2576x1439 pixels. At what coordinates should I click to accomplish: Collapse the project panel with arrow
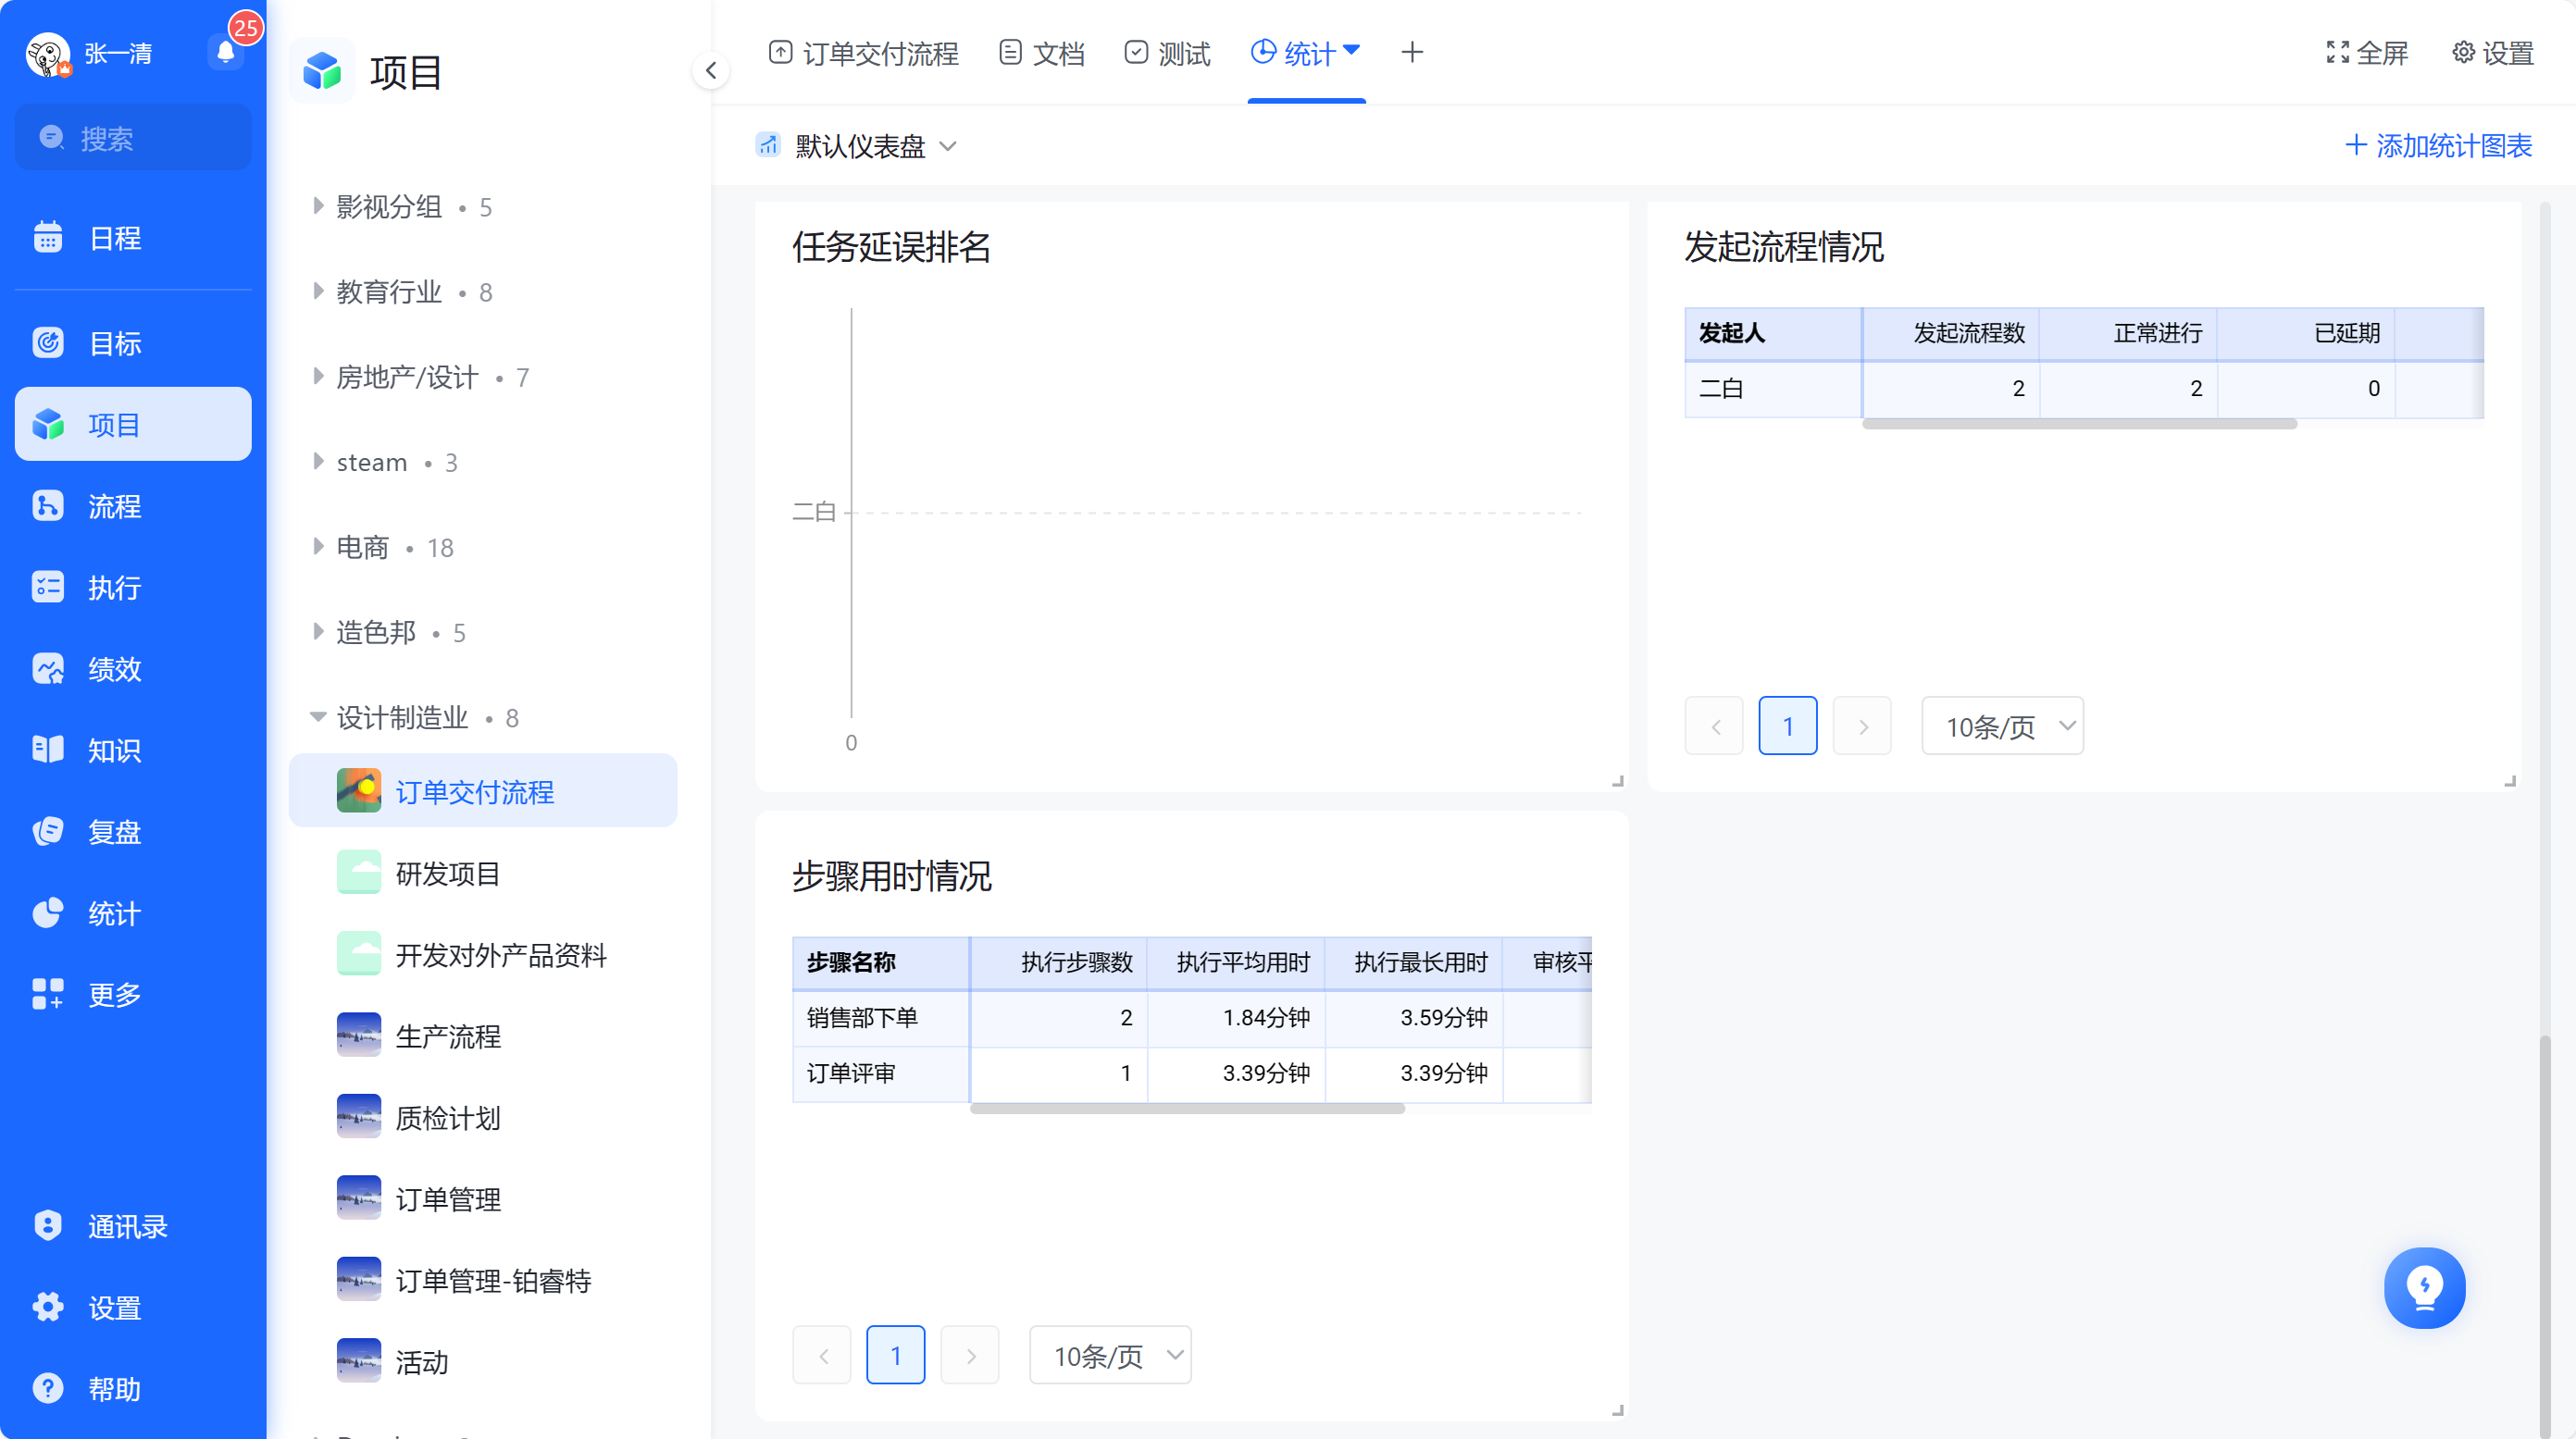tap(711, 70)
